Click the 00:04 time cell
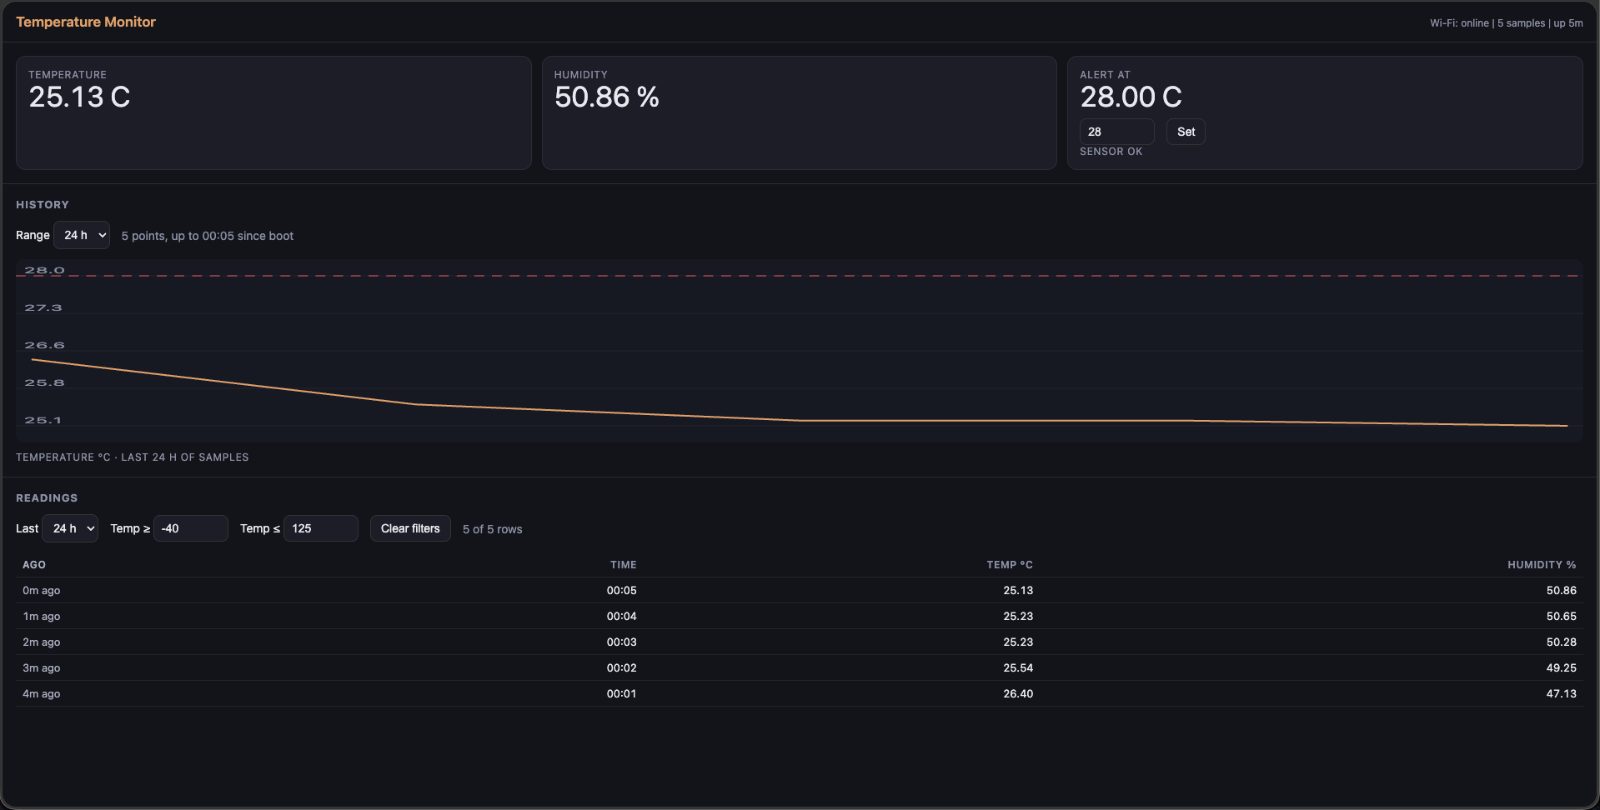The height and width of the screenshot is (810, 1600). tap(622, 617)
